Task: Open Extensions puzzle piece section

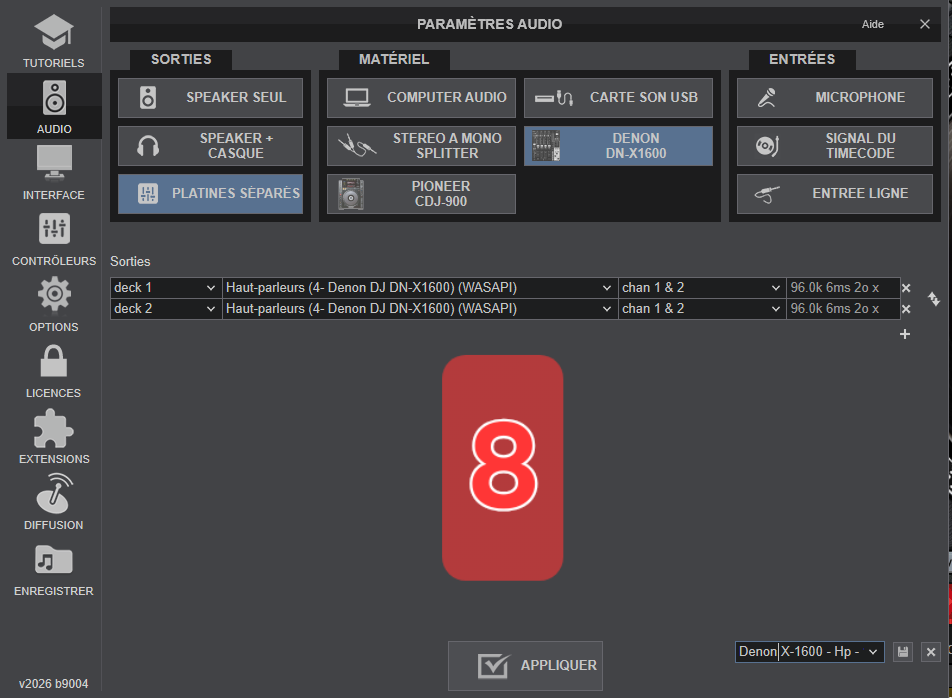Action: pyautogui.click(x=53, y=436)
